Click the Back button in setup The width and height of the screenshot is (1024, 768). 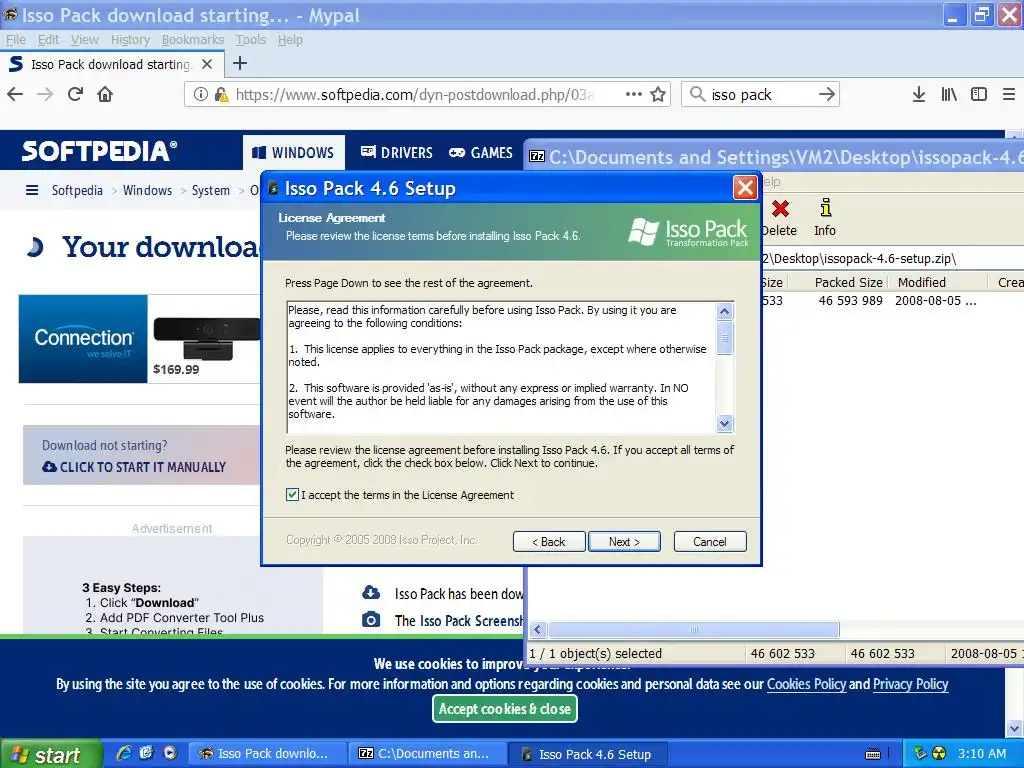pyautogui.click(x=549, y=541)
